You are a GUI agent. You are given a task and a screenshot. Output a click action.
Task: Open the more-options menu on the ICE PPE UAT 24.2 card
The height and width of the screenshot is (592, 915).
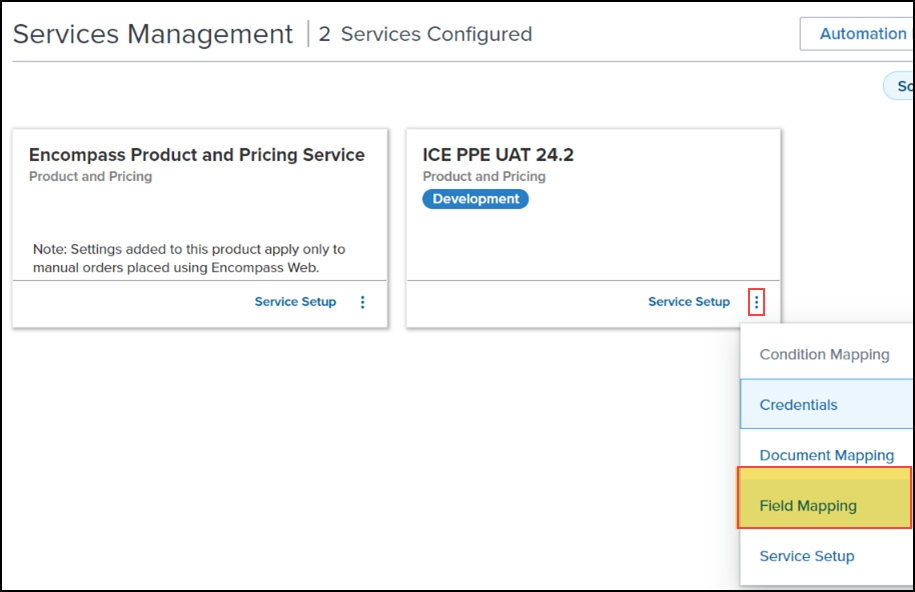756,302
